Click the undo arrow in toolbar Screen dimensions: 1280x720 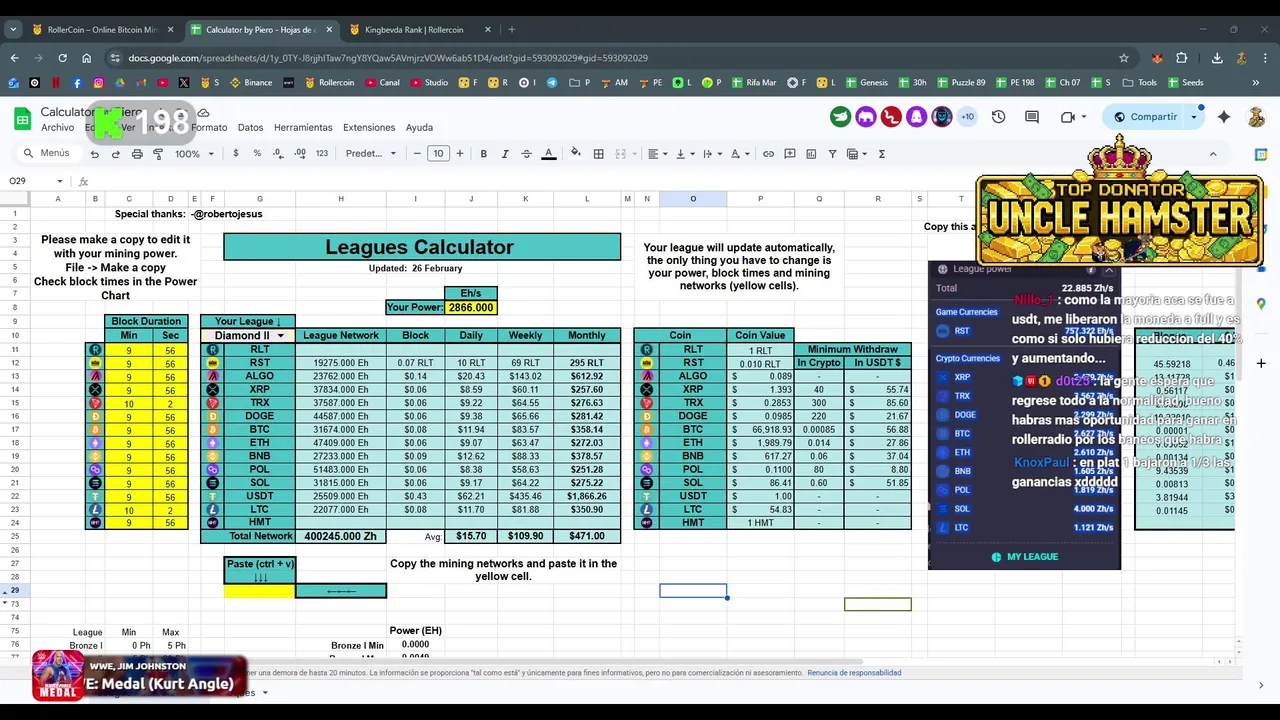coord(94,154)
